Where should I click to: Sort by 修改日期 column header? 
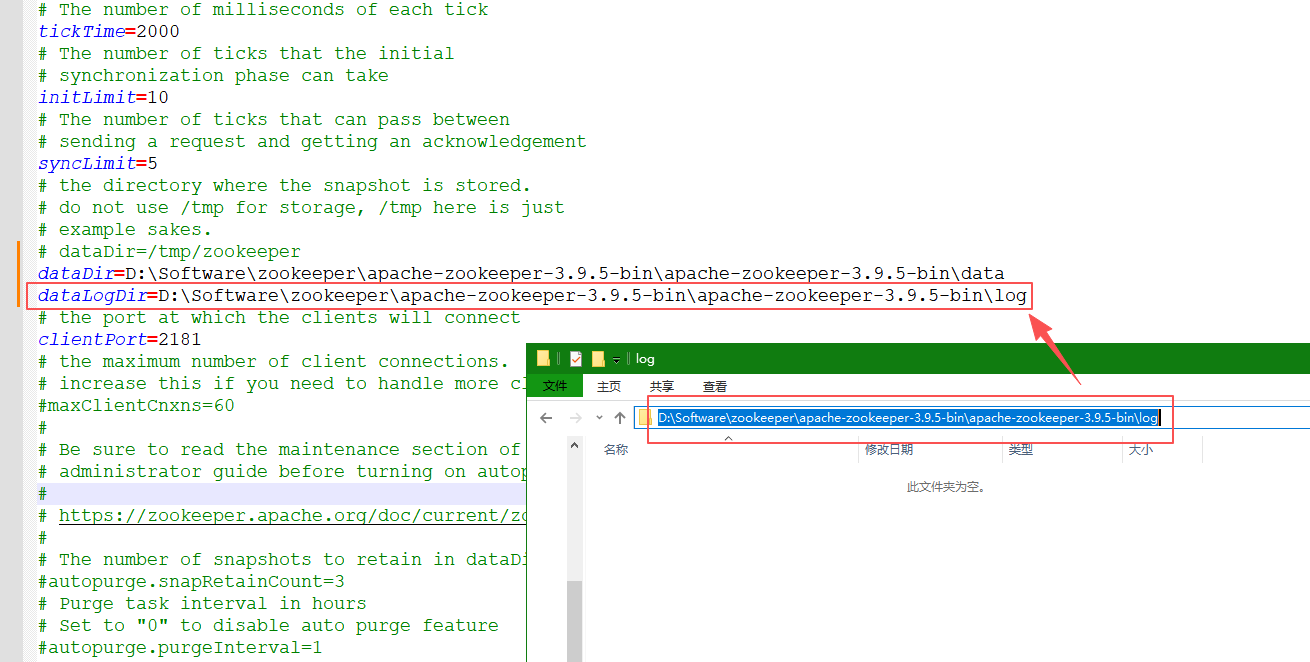click(887, 450)
